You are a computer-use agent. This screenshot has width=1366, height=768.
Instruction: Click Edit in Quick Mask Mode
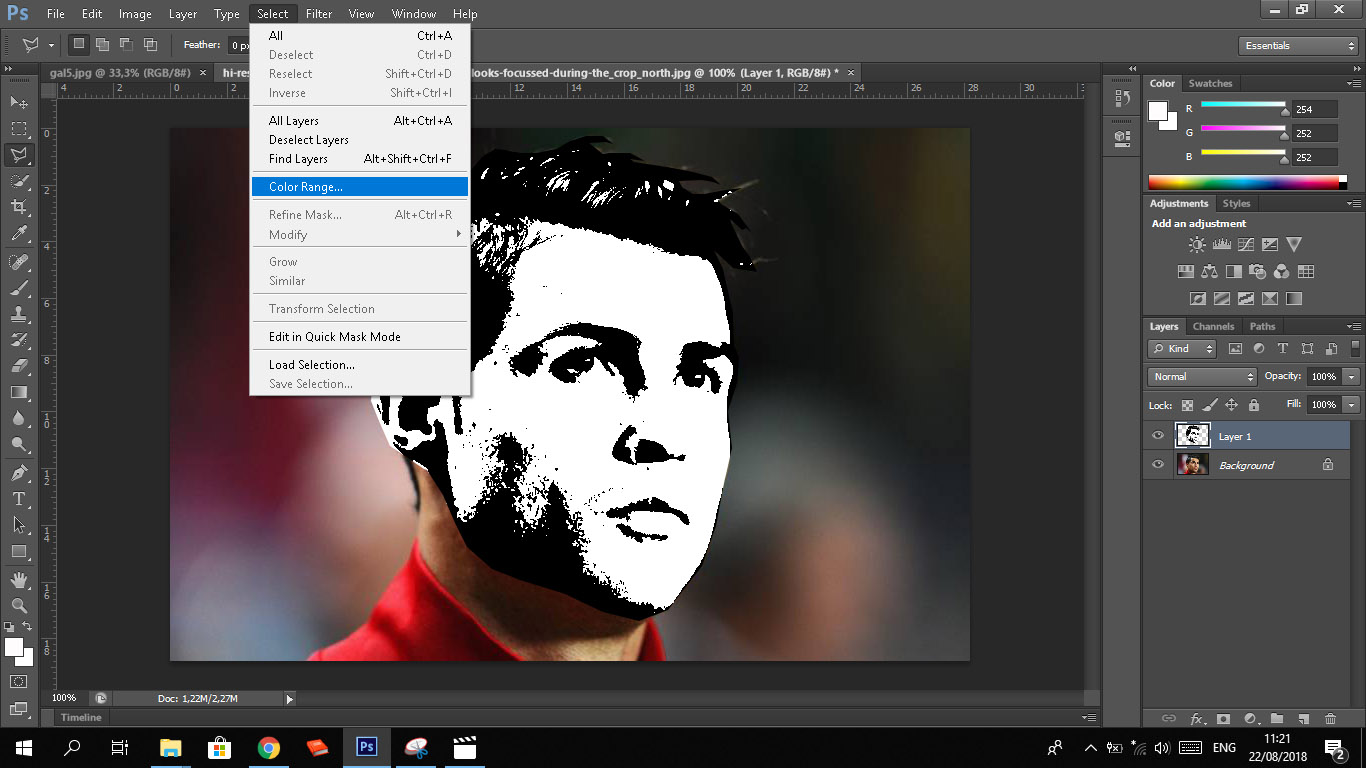334,337
